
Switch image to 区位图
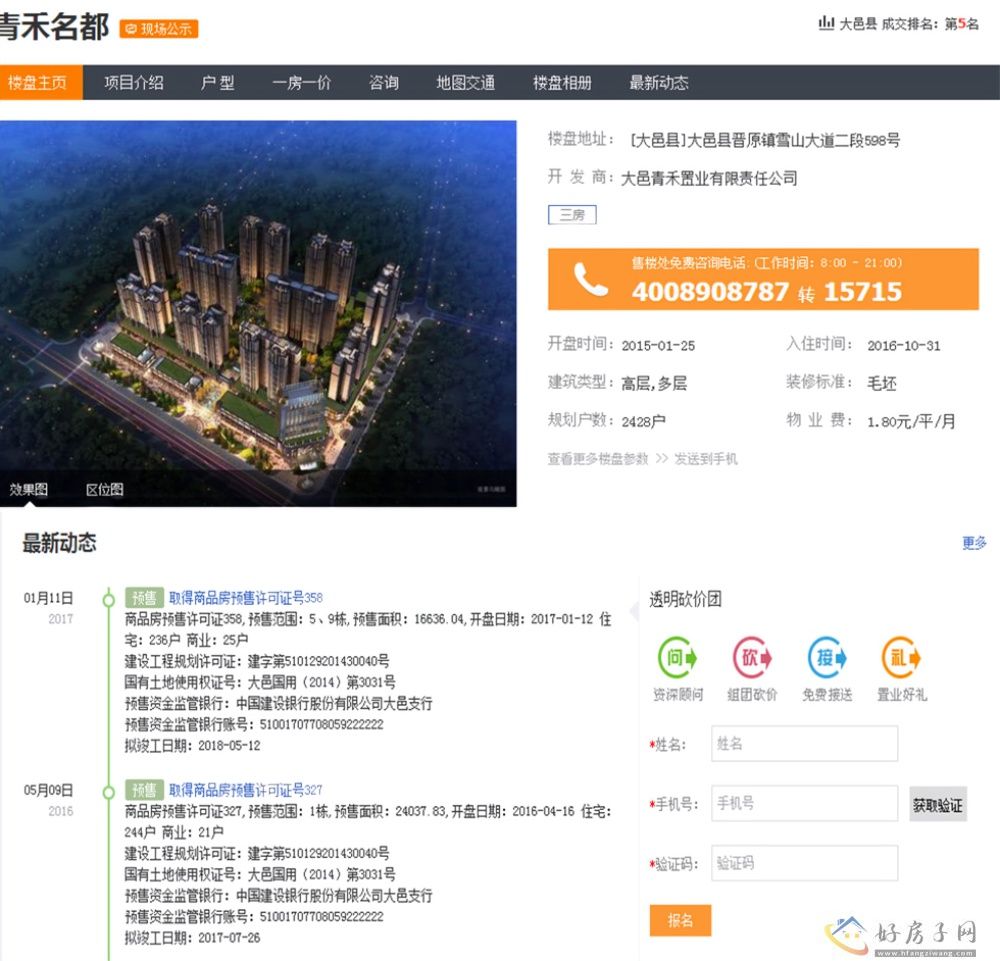tap(105, 489)
